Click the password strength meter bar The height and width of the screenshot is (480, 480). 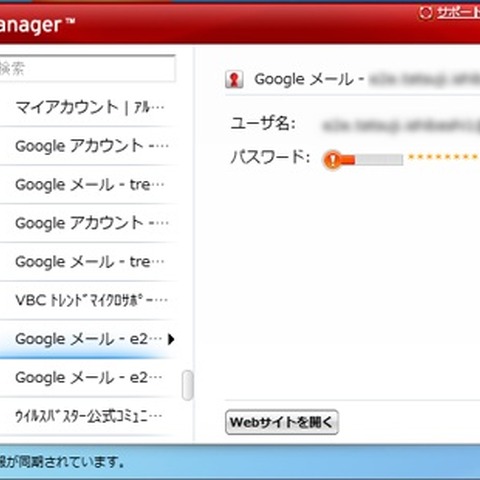[x=372, y=160]
